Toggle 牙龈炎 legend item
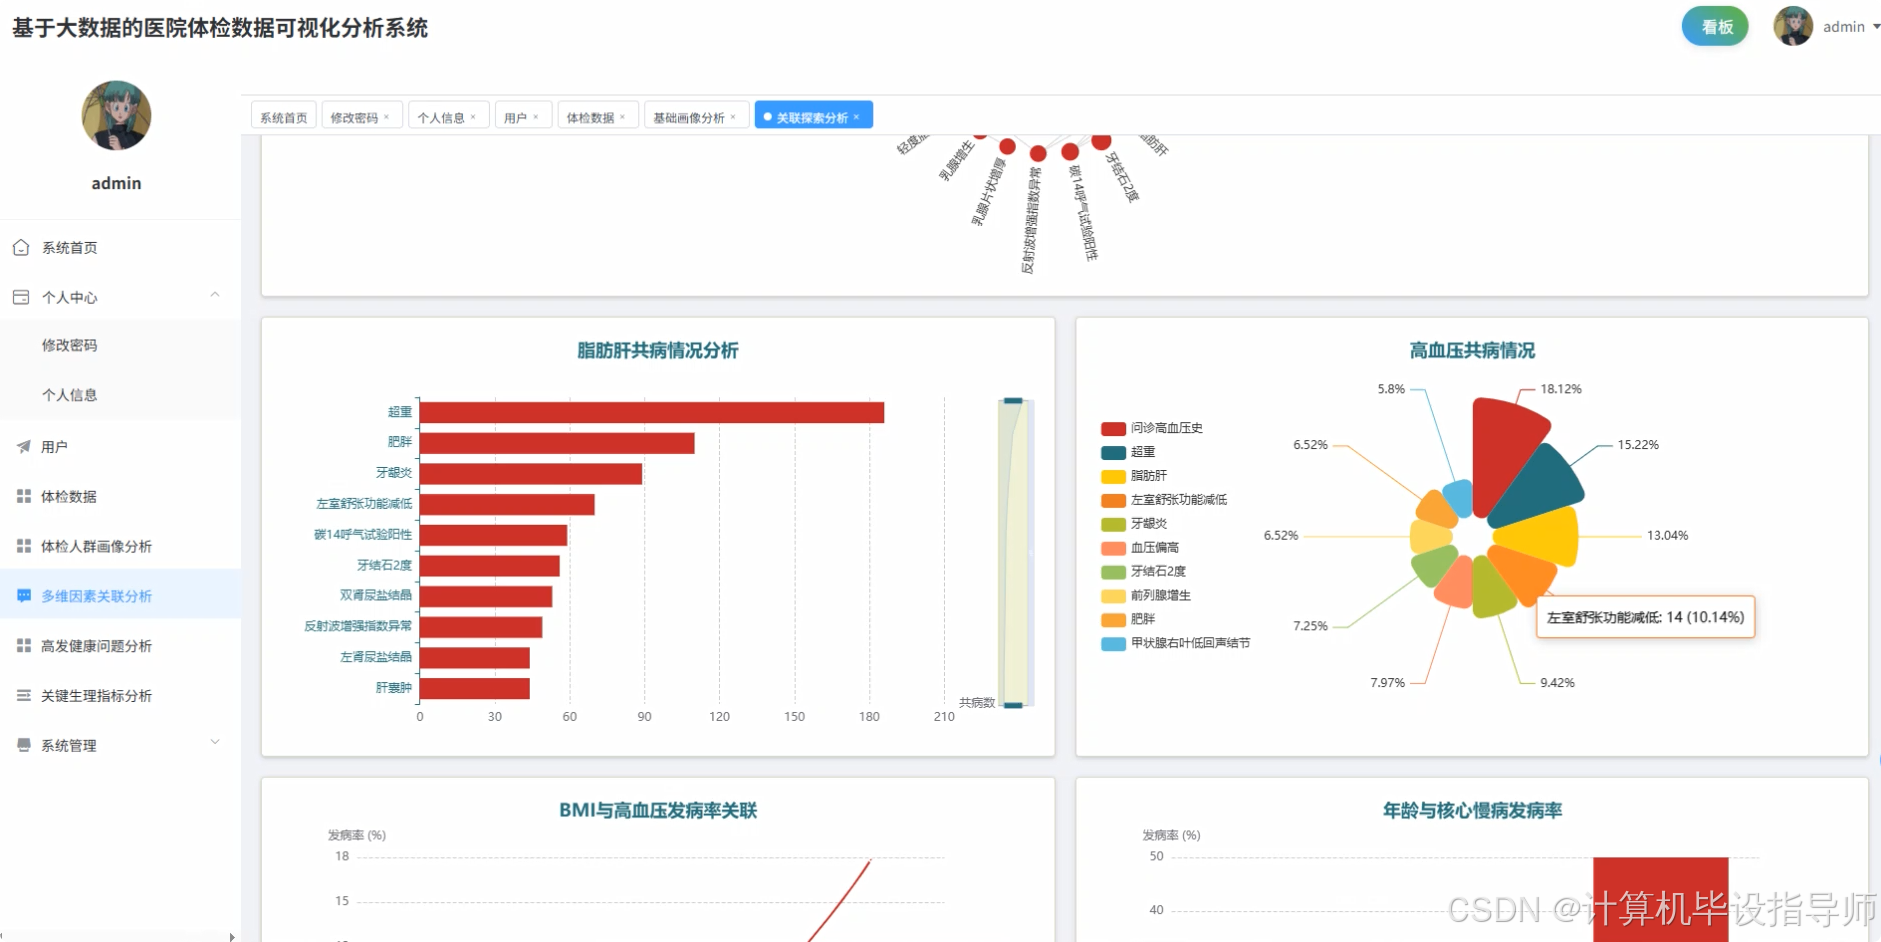The height and width of the screenshot is (942, 1881). [x=1134, y=524]
